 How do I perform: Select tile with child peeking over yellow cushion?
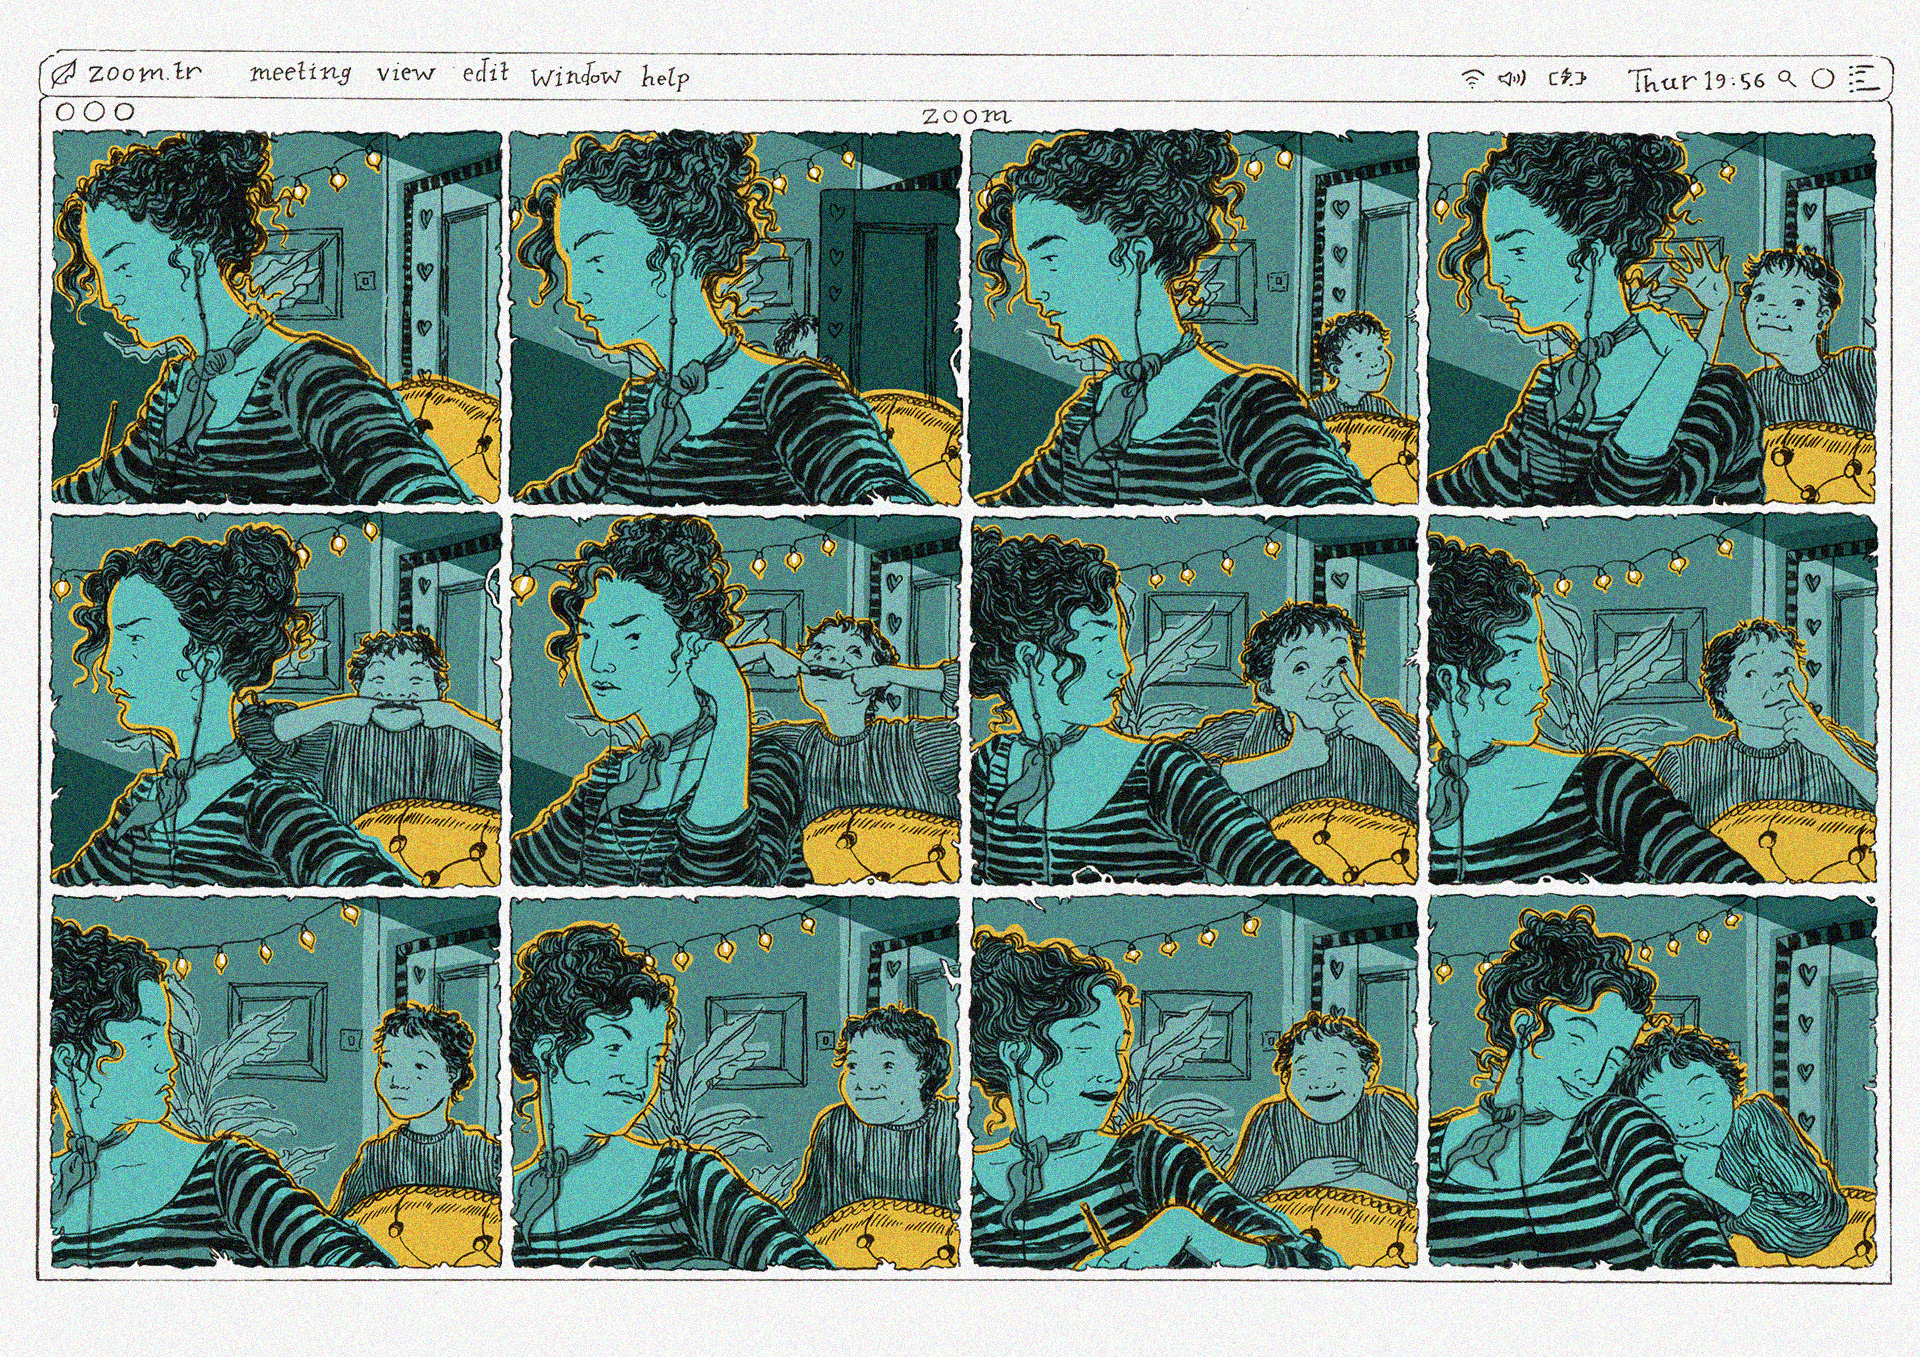pyautogui.click(x=1194, y=316)
